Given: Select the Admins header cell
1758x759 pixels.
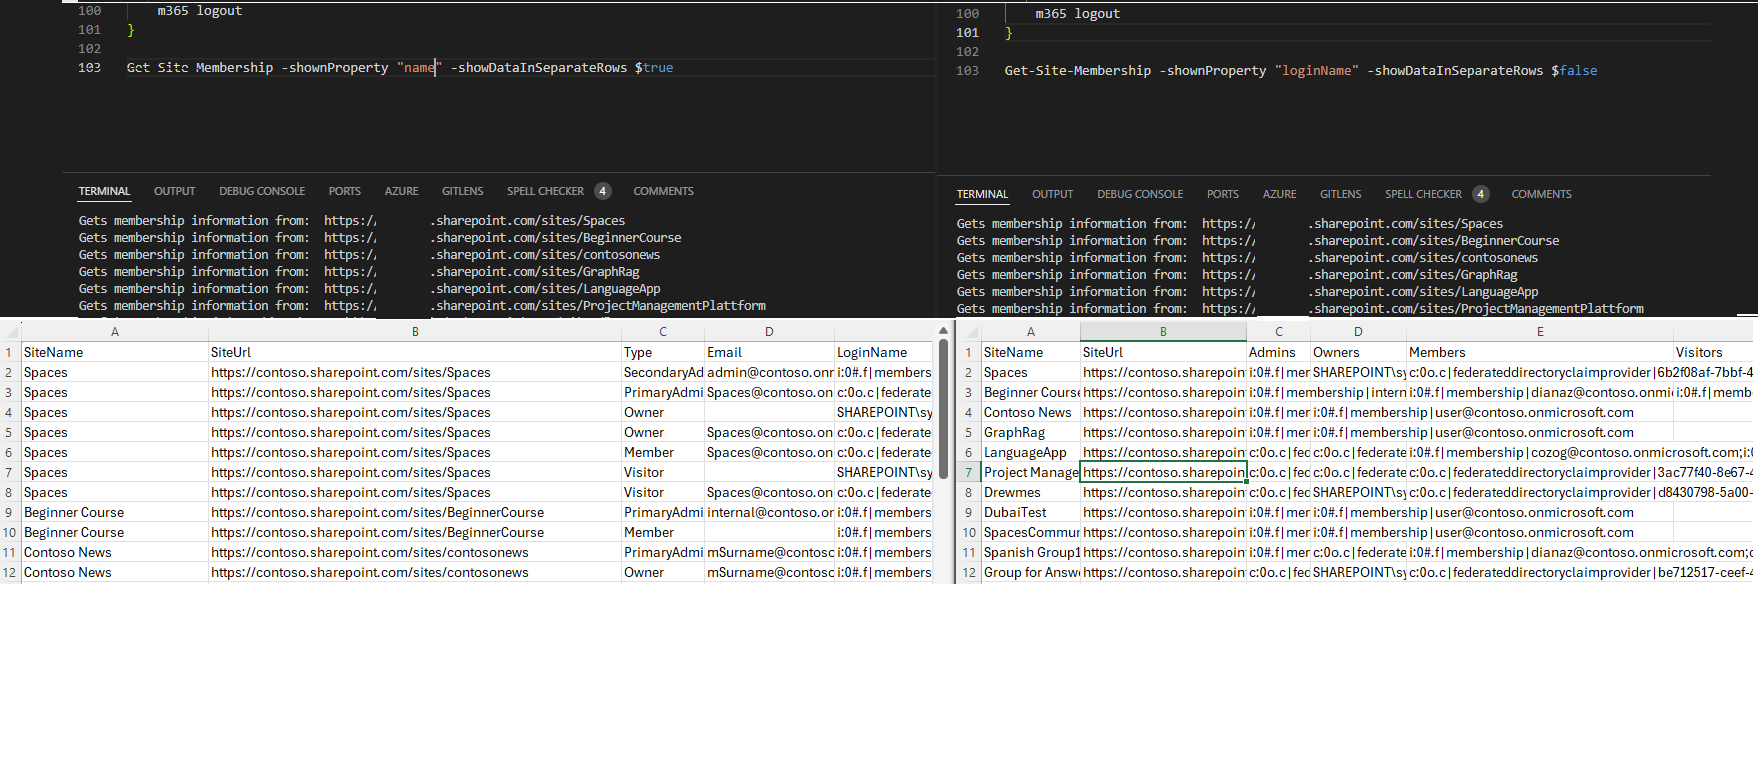Looking at the screenshot, I should 1278,352.
